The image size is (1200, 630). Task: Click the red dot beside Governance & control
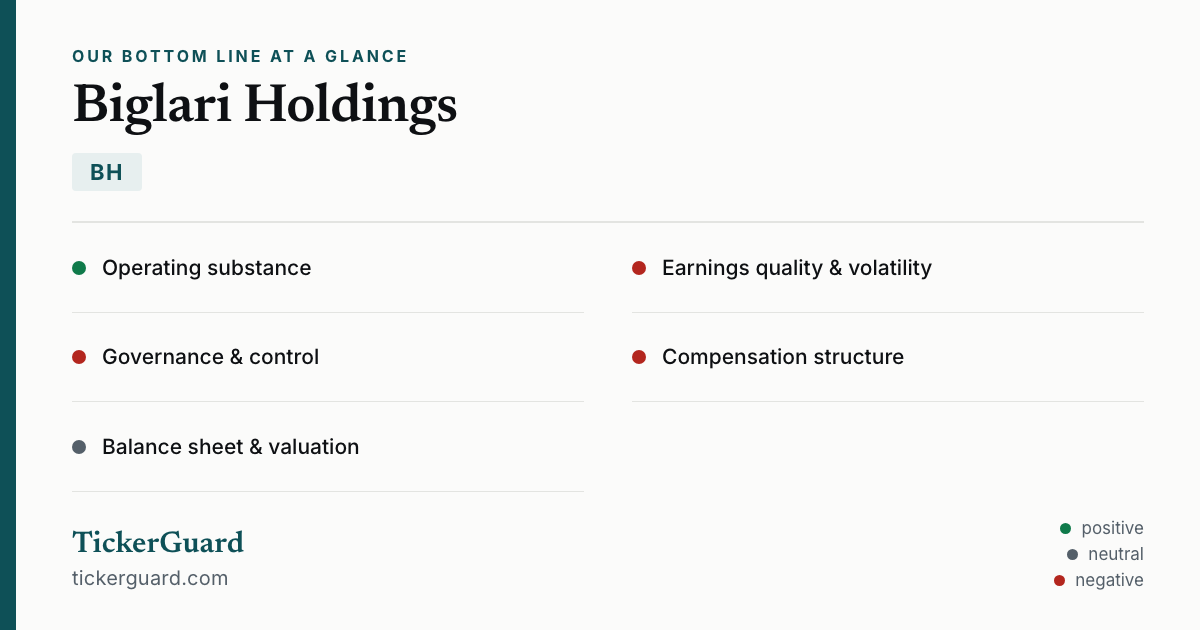(x=79, y=357)
